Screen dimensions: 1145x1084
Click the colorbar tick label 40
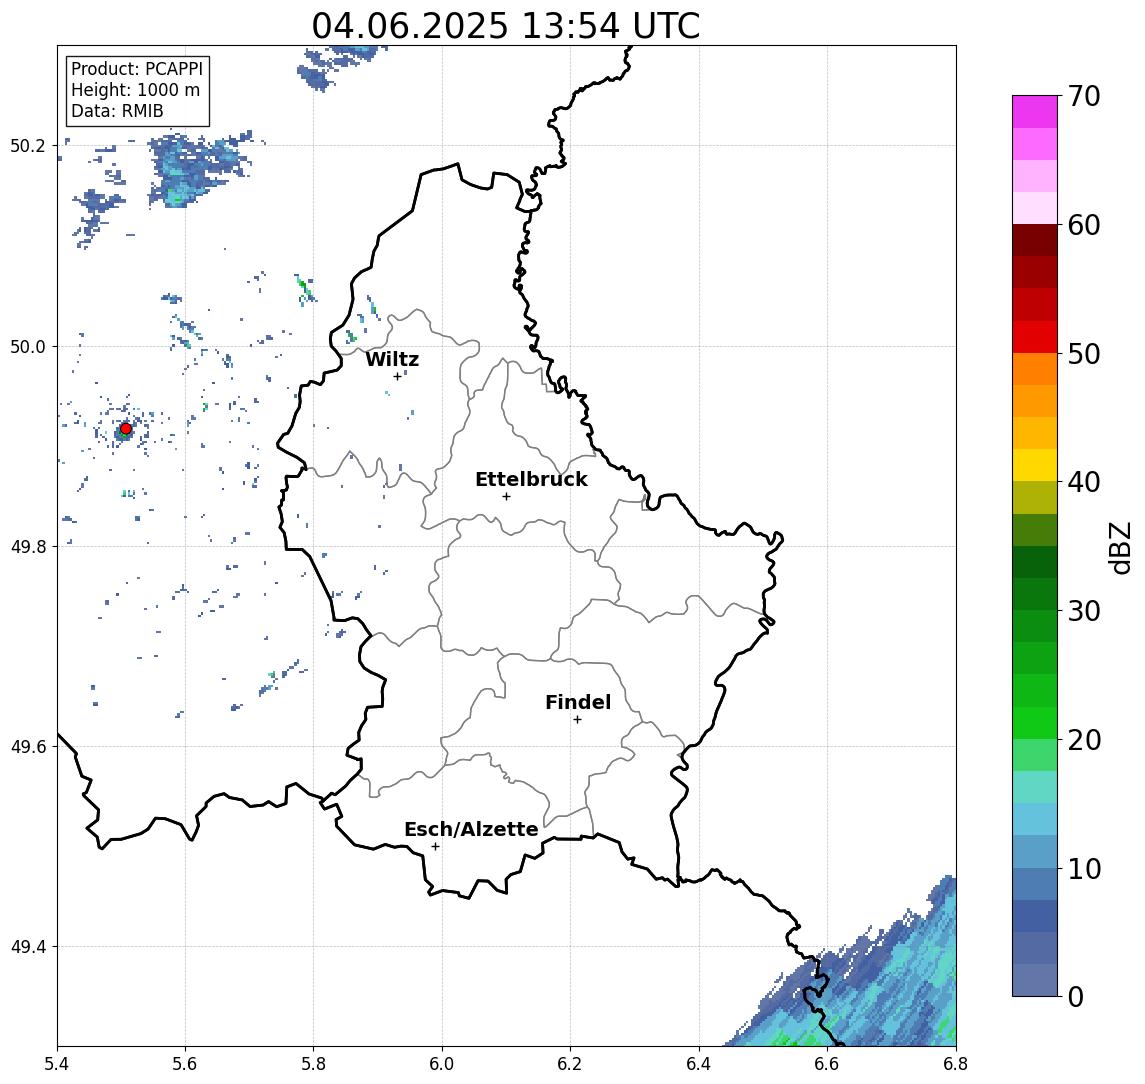1084,482
